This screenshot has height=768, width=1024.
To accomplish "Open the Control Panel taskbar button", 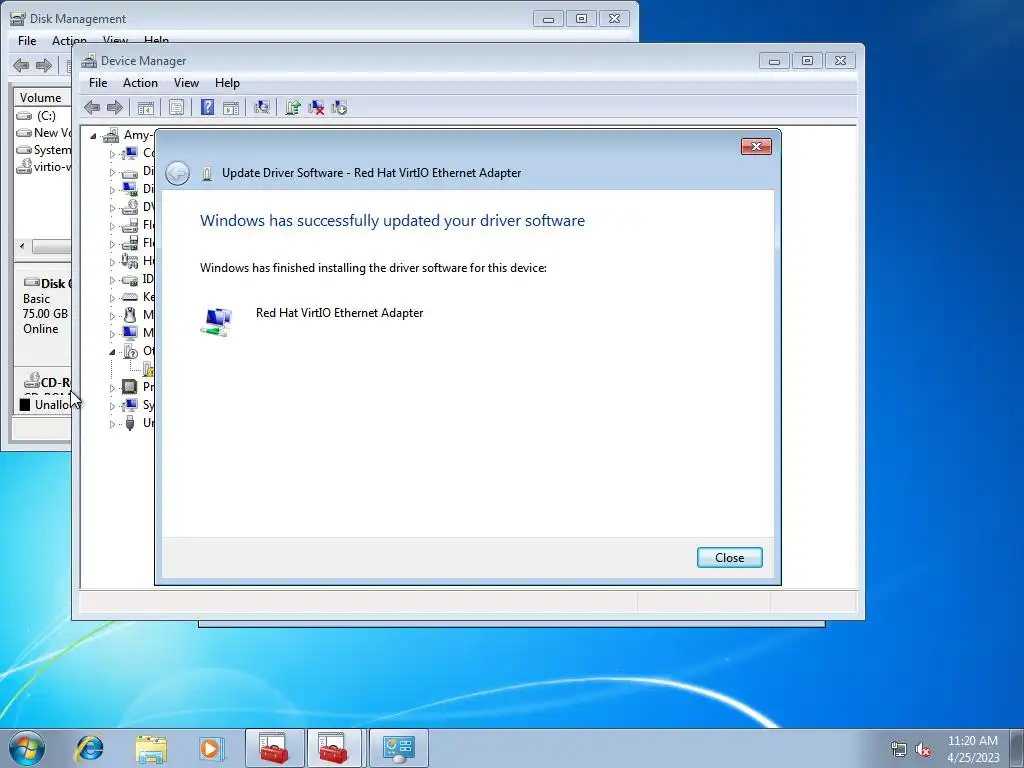I will 398,748.
